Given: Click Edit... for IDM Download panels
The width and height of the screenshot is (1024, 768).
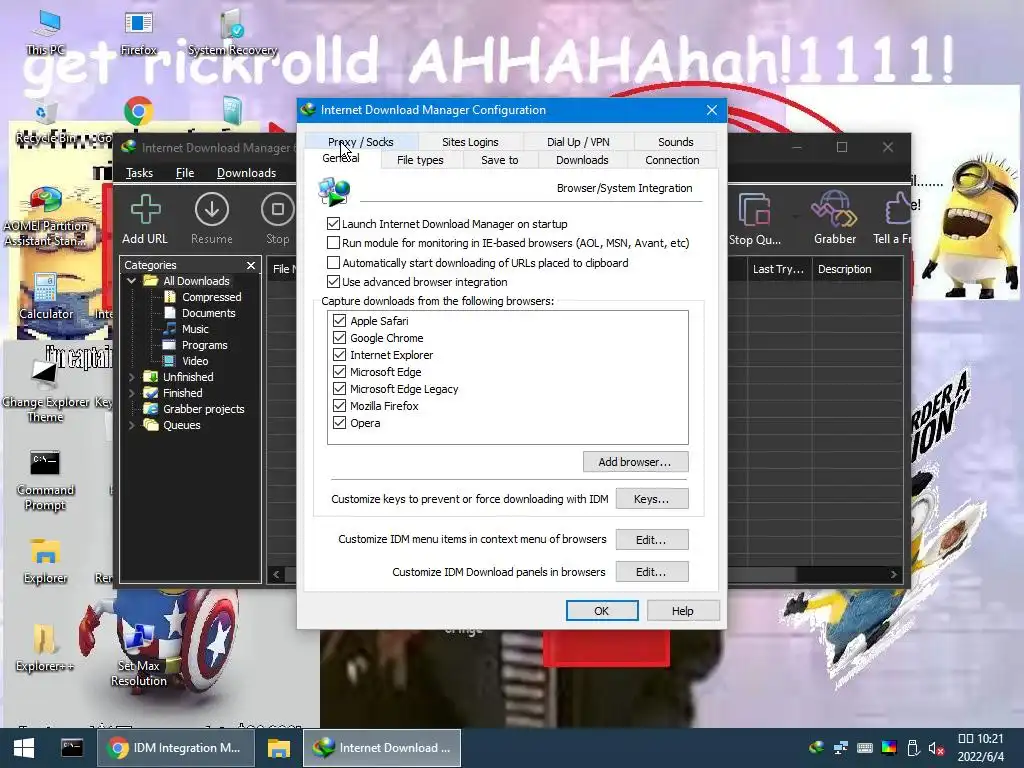Looking at the screenshot, I should point(652,571).
